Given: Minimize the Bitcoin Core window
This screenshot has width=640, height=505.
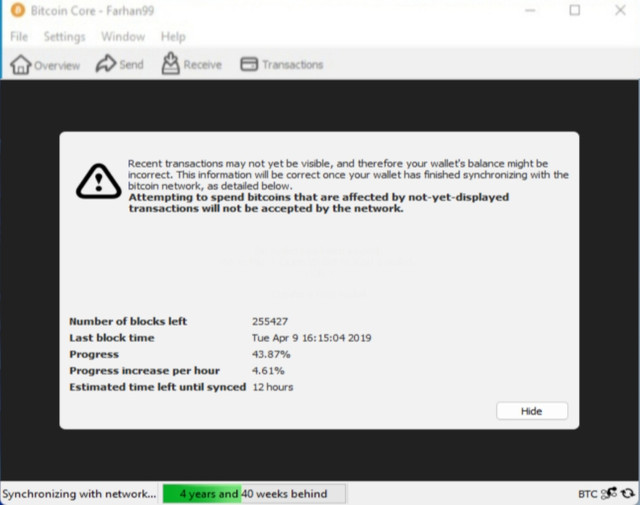Looking at the screenshot, I should tap(530, 10).
